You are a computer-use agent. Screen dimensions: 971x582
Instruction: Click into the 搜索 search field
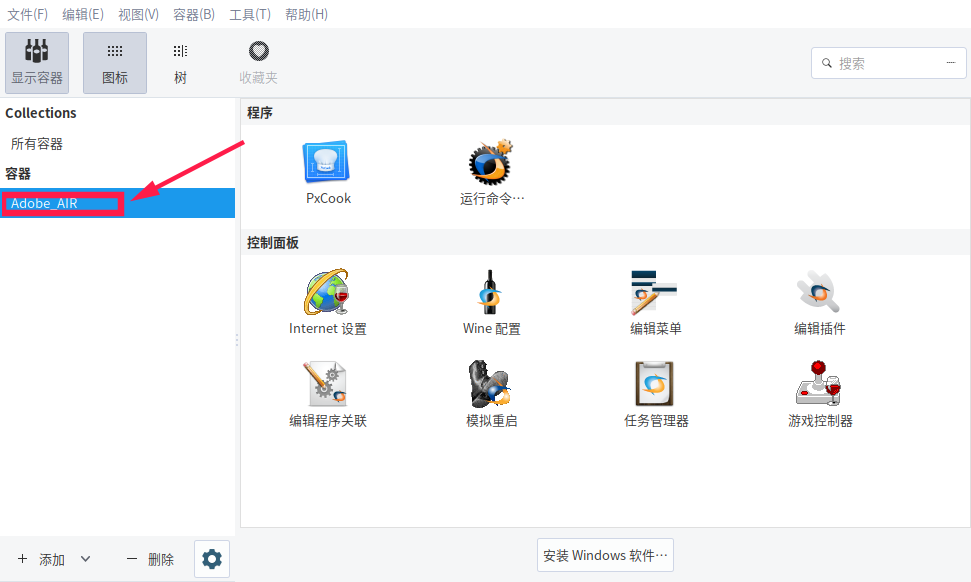coord(885,63)
